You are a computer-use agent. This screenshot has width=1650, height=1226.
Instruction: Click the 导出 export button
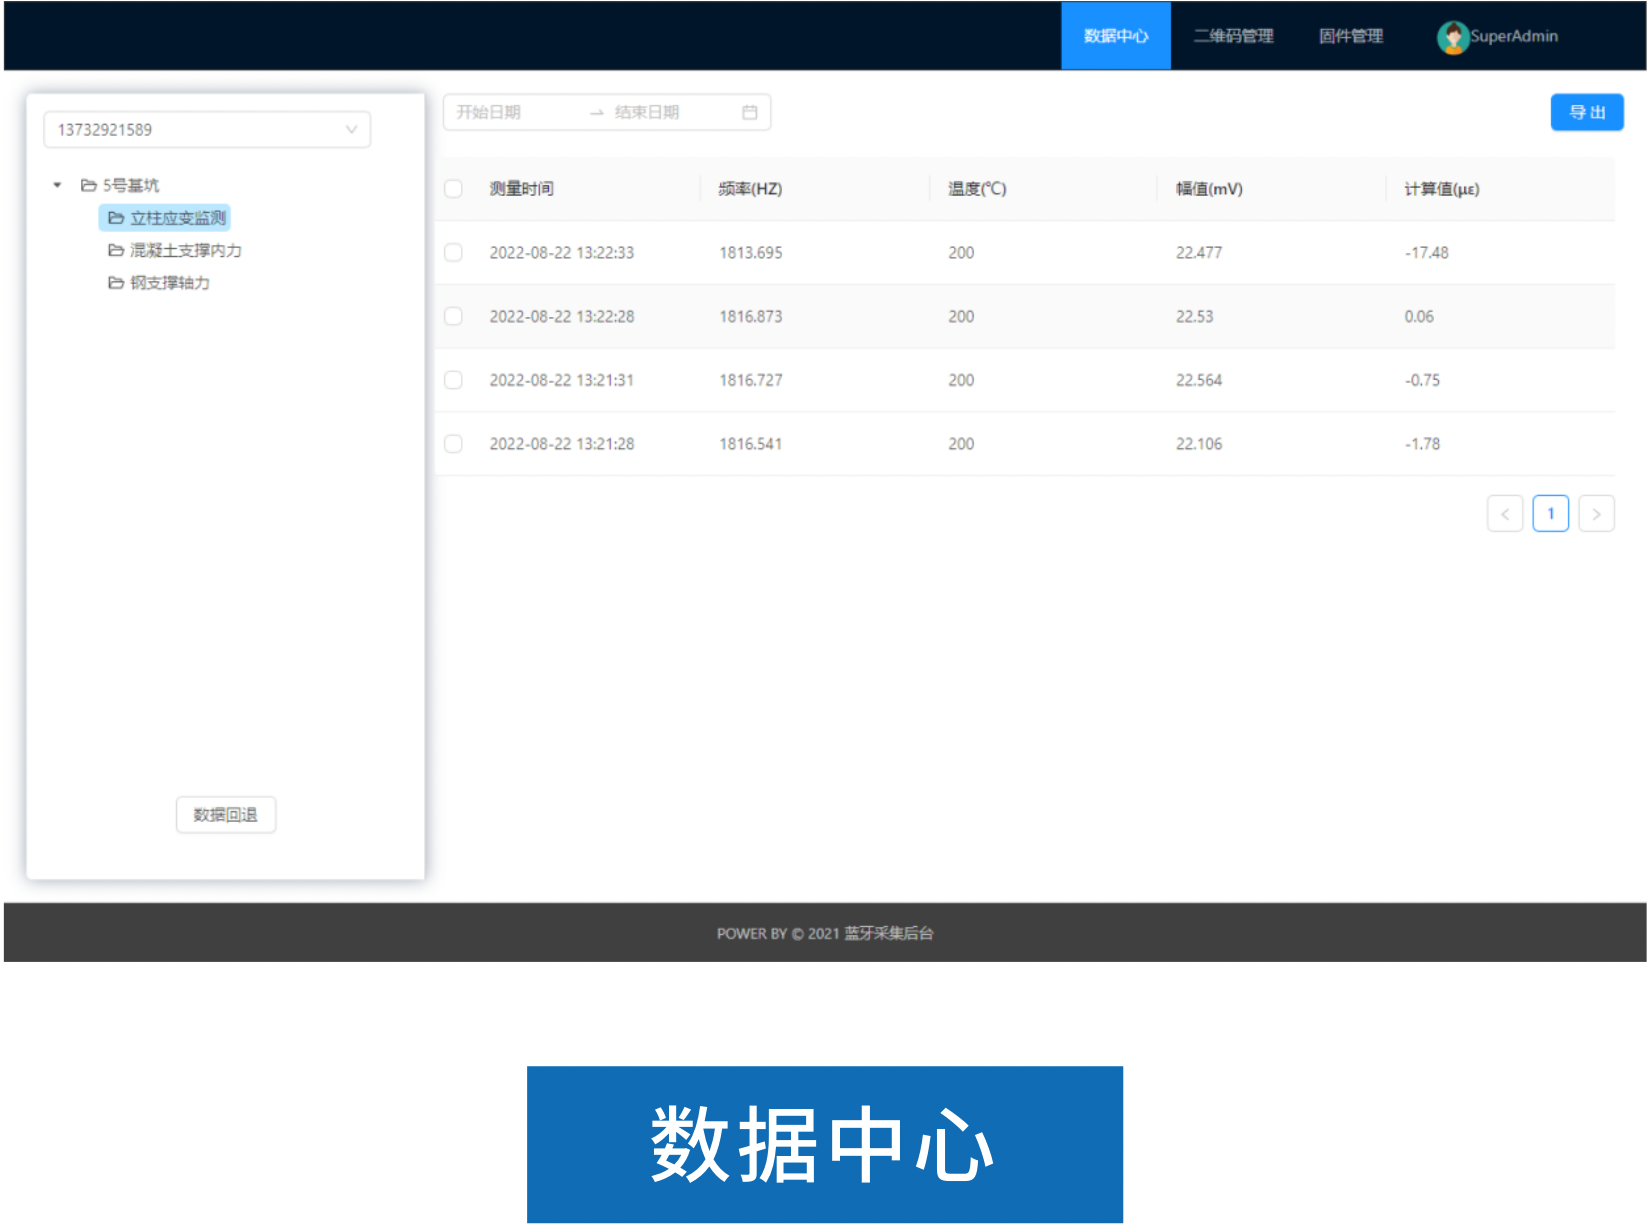point(1587,112)
